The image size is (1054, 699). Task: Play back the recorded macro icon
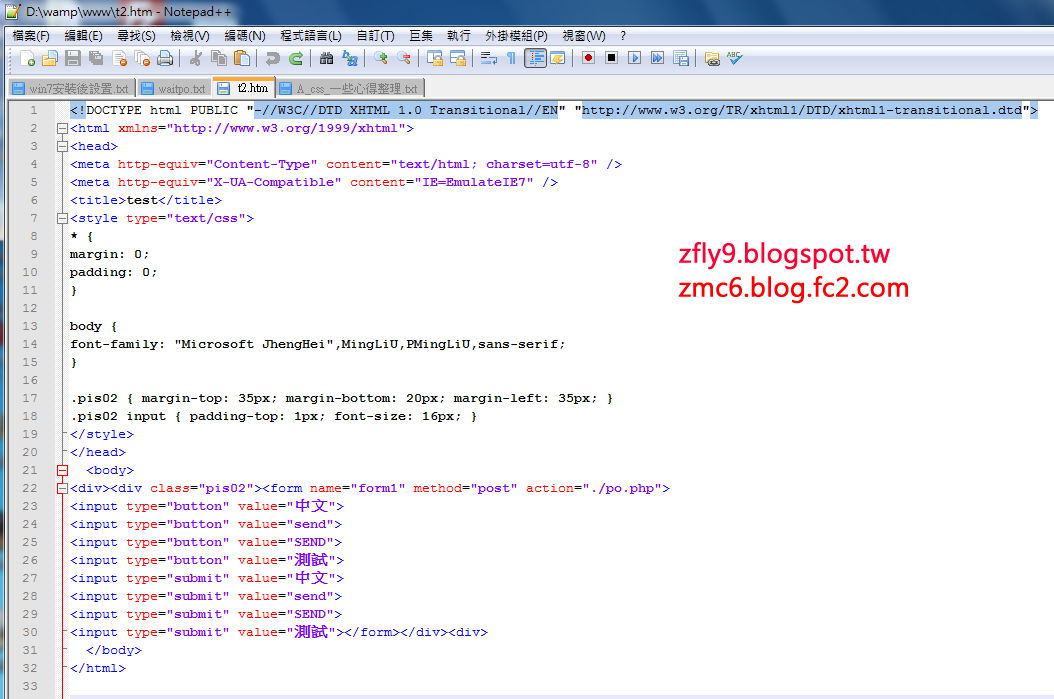(634, 58)
